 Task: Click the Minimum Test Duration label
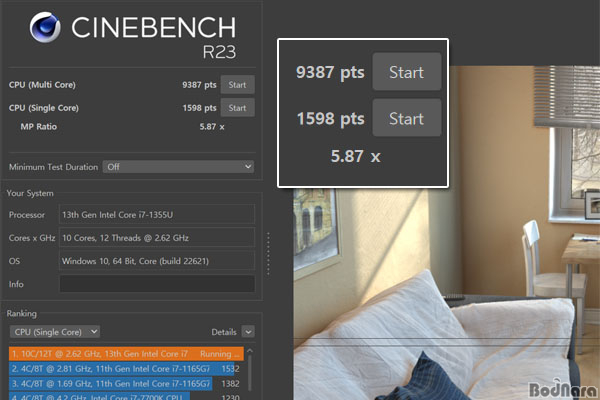point(54,167)
